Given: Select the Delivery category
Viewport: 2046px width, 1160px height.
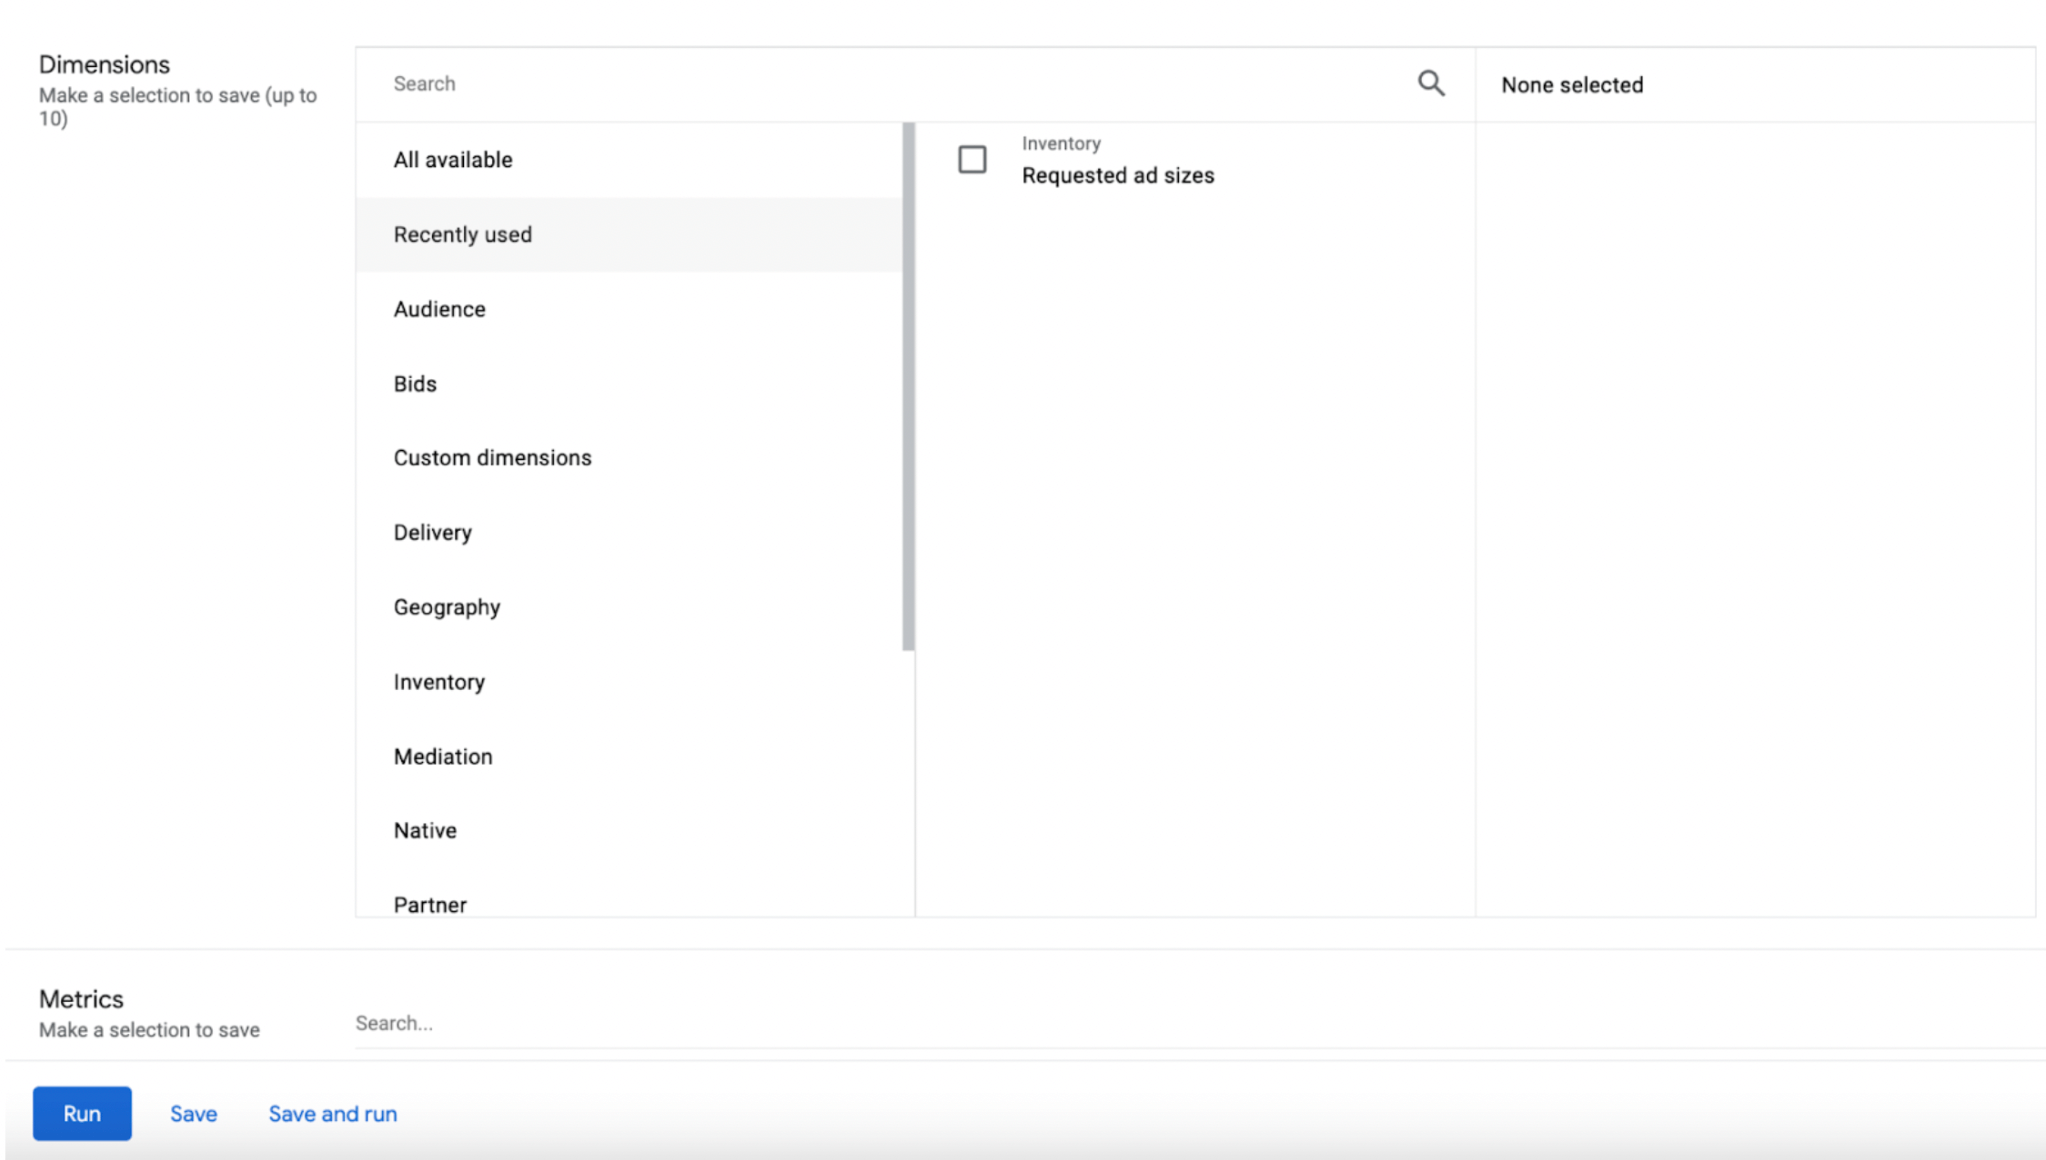Looking at the screenshot, I should coord(432,533).
